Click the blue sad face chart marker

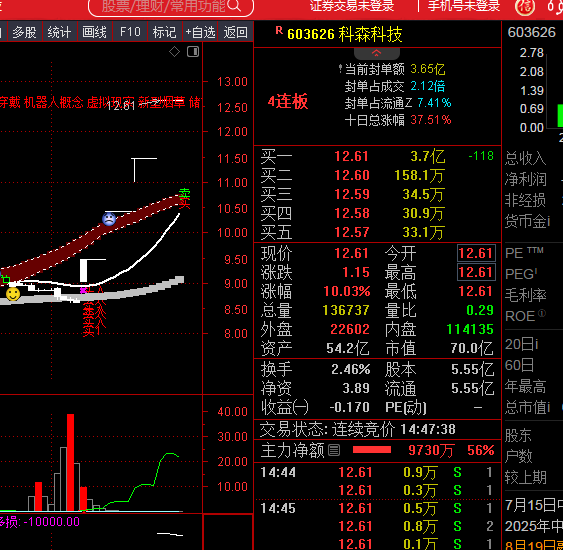point(109,219)
